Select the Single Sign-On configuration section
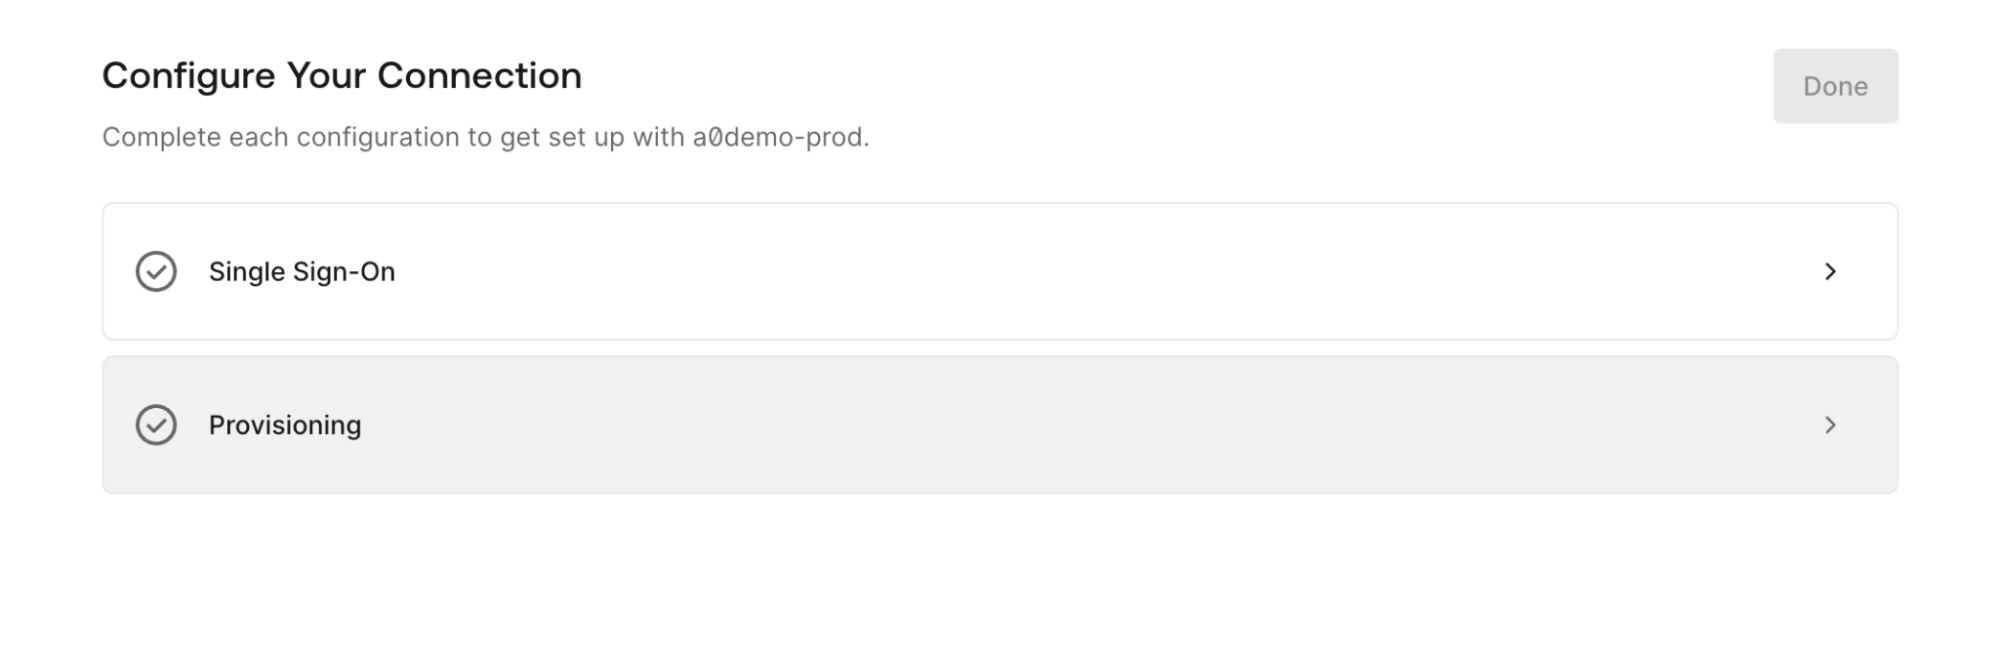Image resolution: width=1999 pixels, height=655 pixels. click(x=1000, y=271)
